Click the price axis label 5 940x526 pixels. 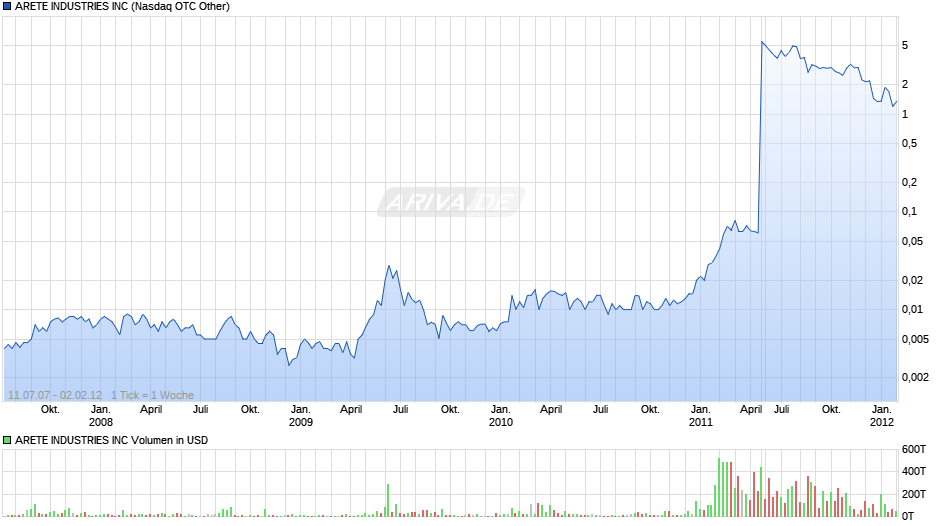pyautogui.click(x=905, y=46)
